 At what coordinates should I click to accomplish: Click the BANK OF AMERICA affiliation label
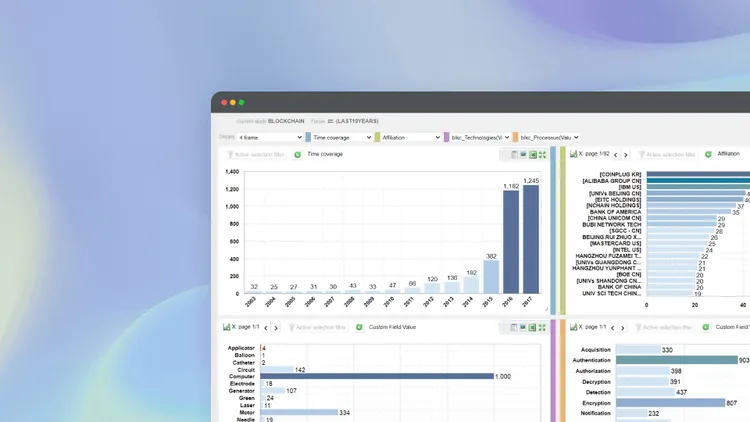[x=615, y=212]
